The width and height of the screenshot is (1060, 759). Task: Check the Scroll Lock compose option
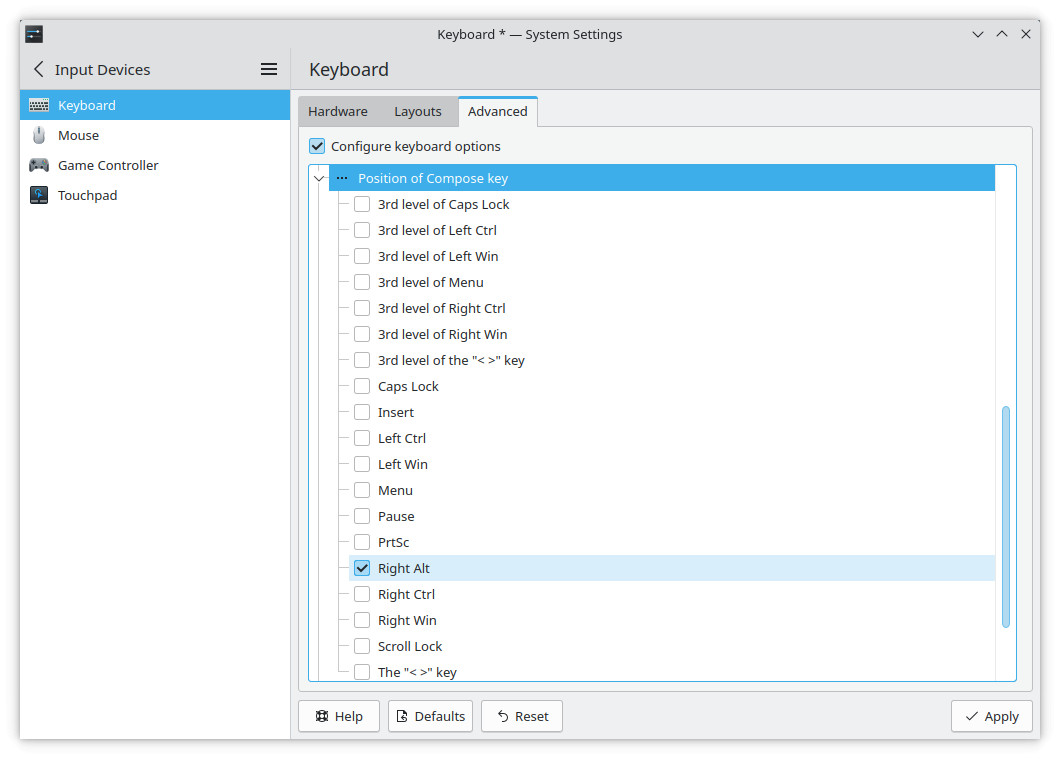[362, 647]
